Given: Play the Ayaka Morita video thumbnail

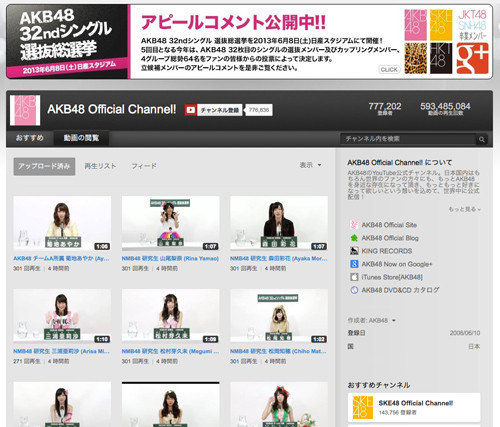Looking at the screenshot, I should click(x=279, y=223).
